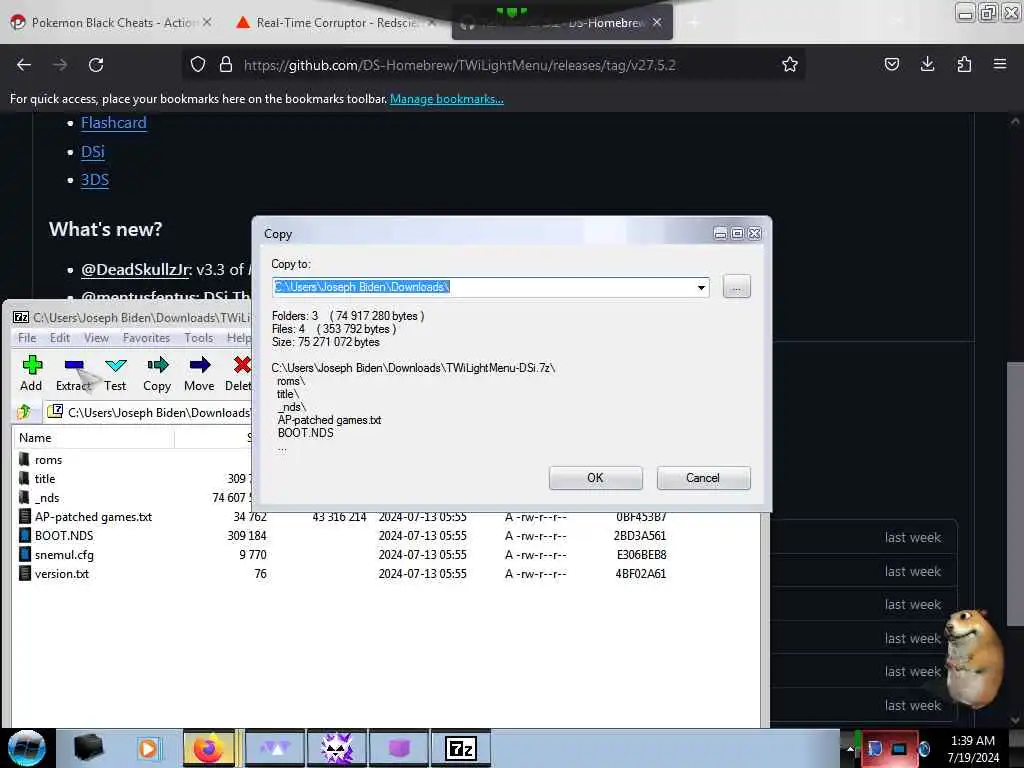Click the Copy toolbar icon in 7-Zip

[x=157, y=365]
